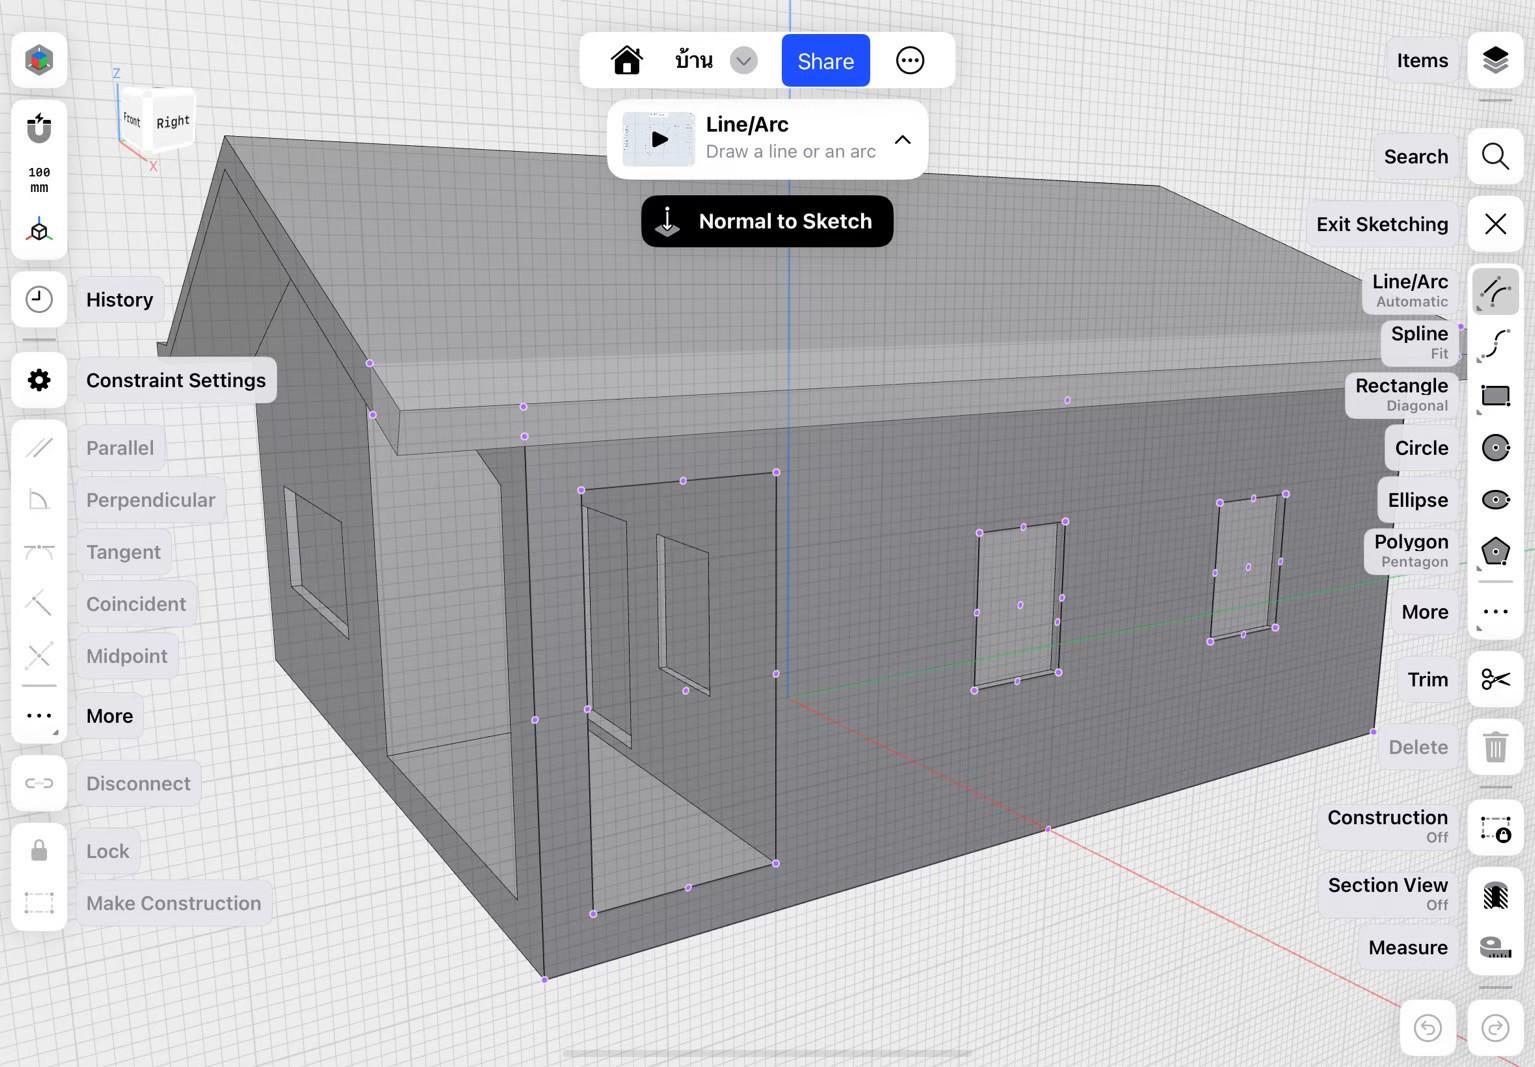Open the Items layers panel icon
Screen dimensions: 1535x1067
point(1495,60)
